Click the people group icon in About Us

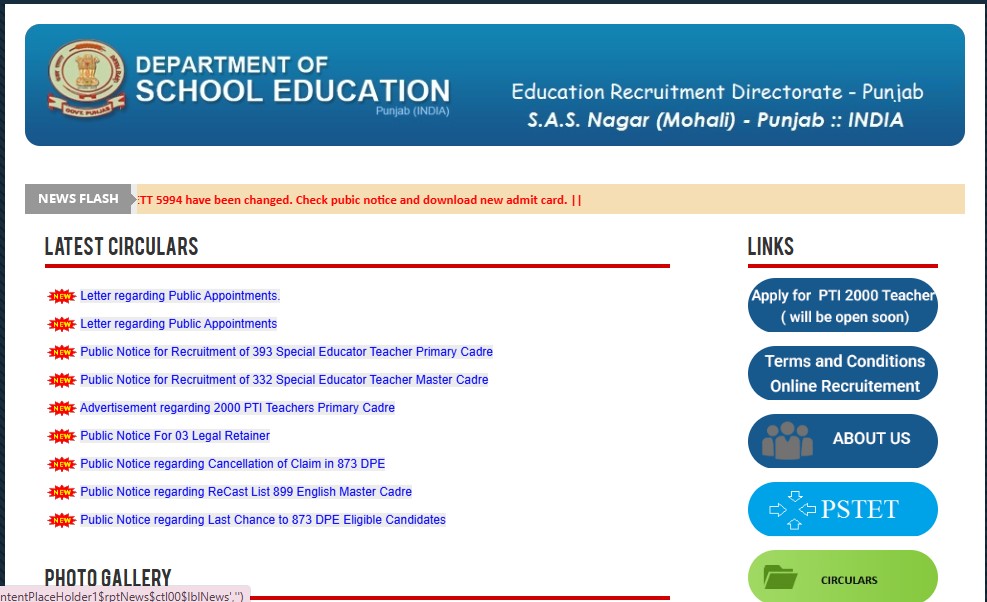[x=787, y=440]
